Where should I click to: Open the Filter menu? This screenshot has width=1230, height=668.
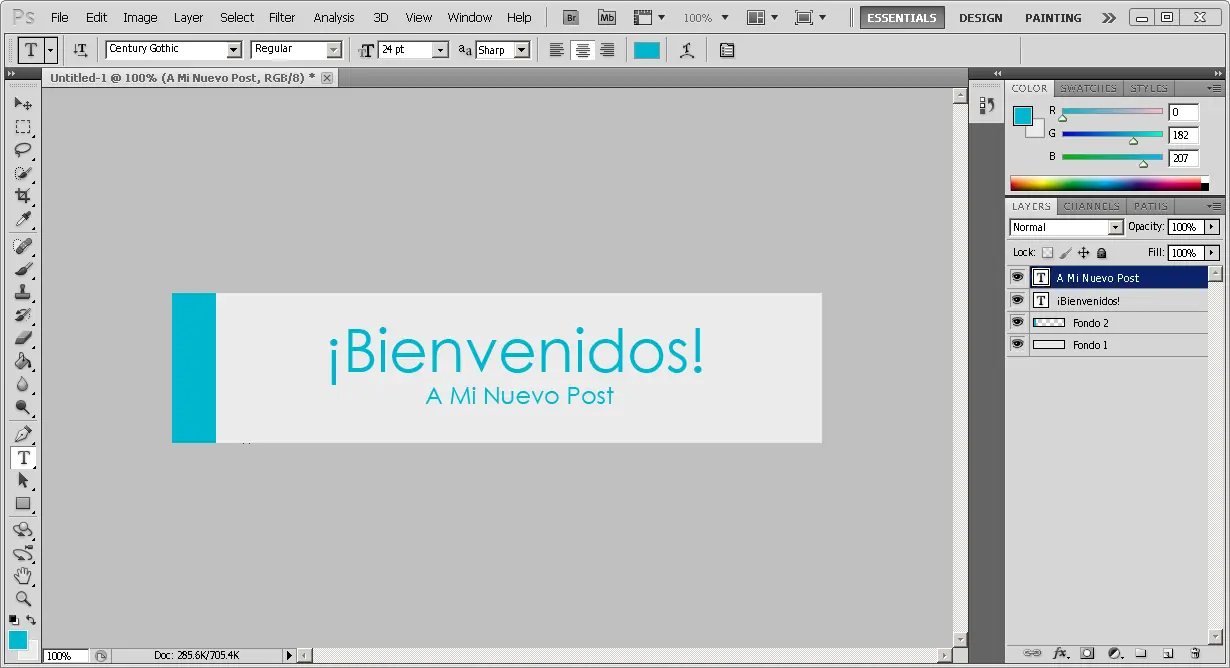tap(281, 17)
